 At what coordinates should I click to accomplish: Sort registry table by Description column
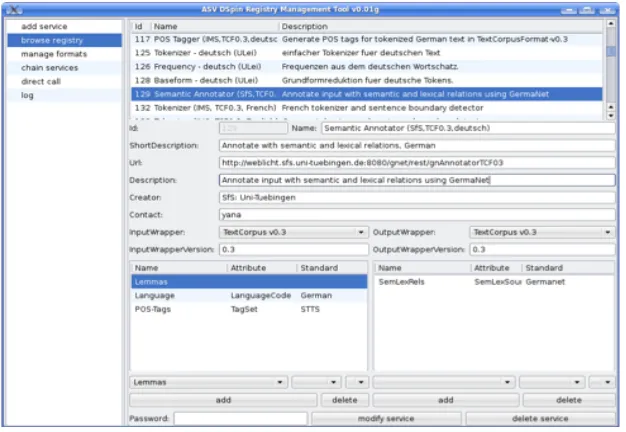(x=440, y=26)
